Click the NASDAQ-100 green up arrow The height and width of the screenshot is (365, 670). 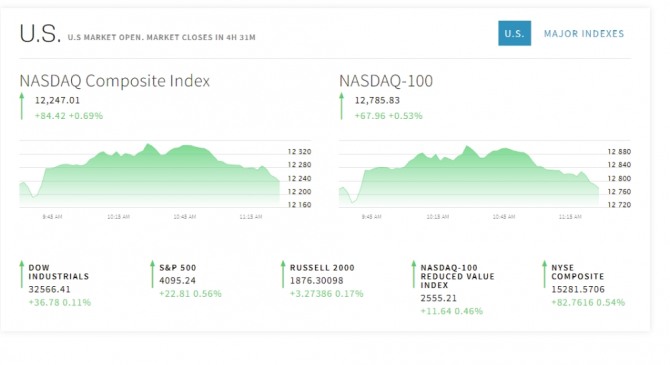tap(341, 106)
